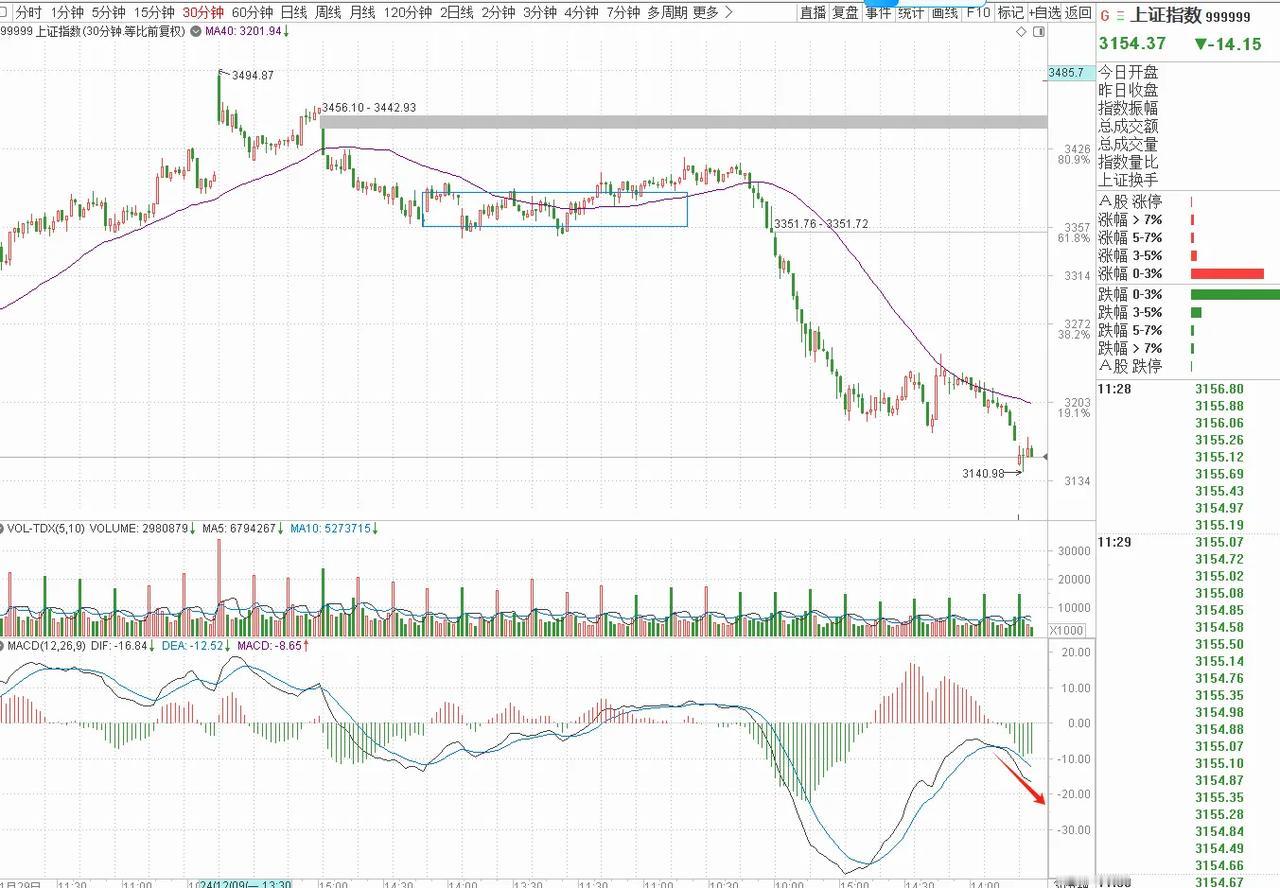Open the 多周期 multi-period view

tap(667, 12)
